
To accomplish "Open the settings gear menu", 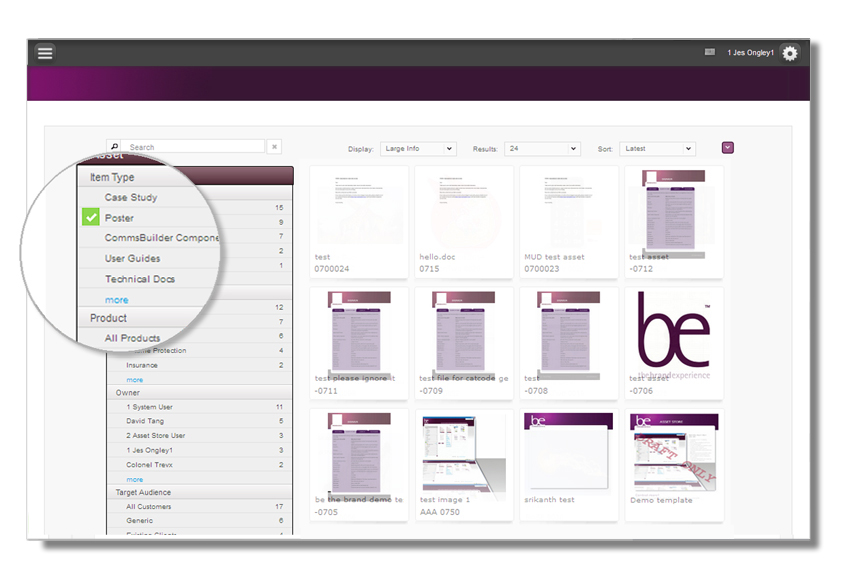I will point(789,53).
